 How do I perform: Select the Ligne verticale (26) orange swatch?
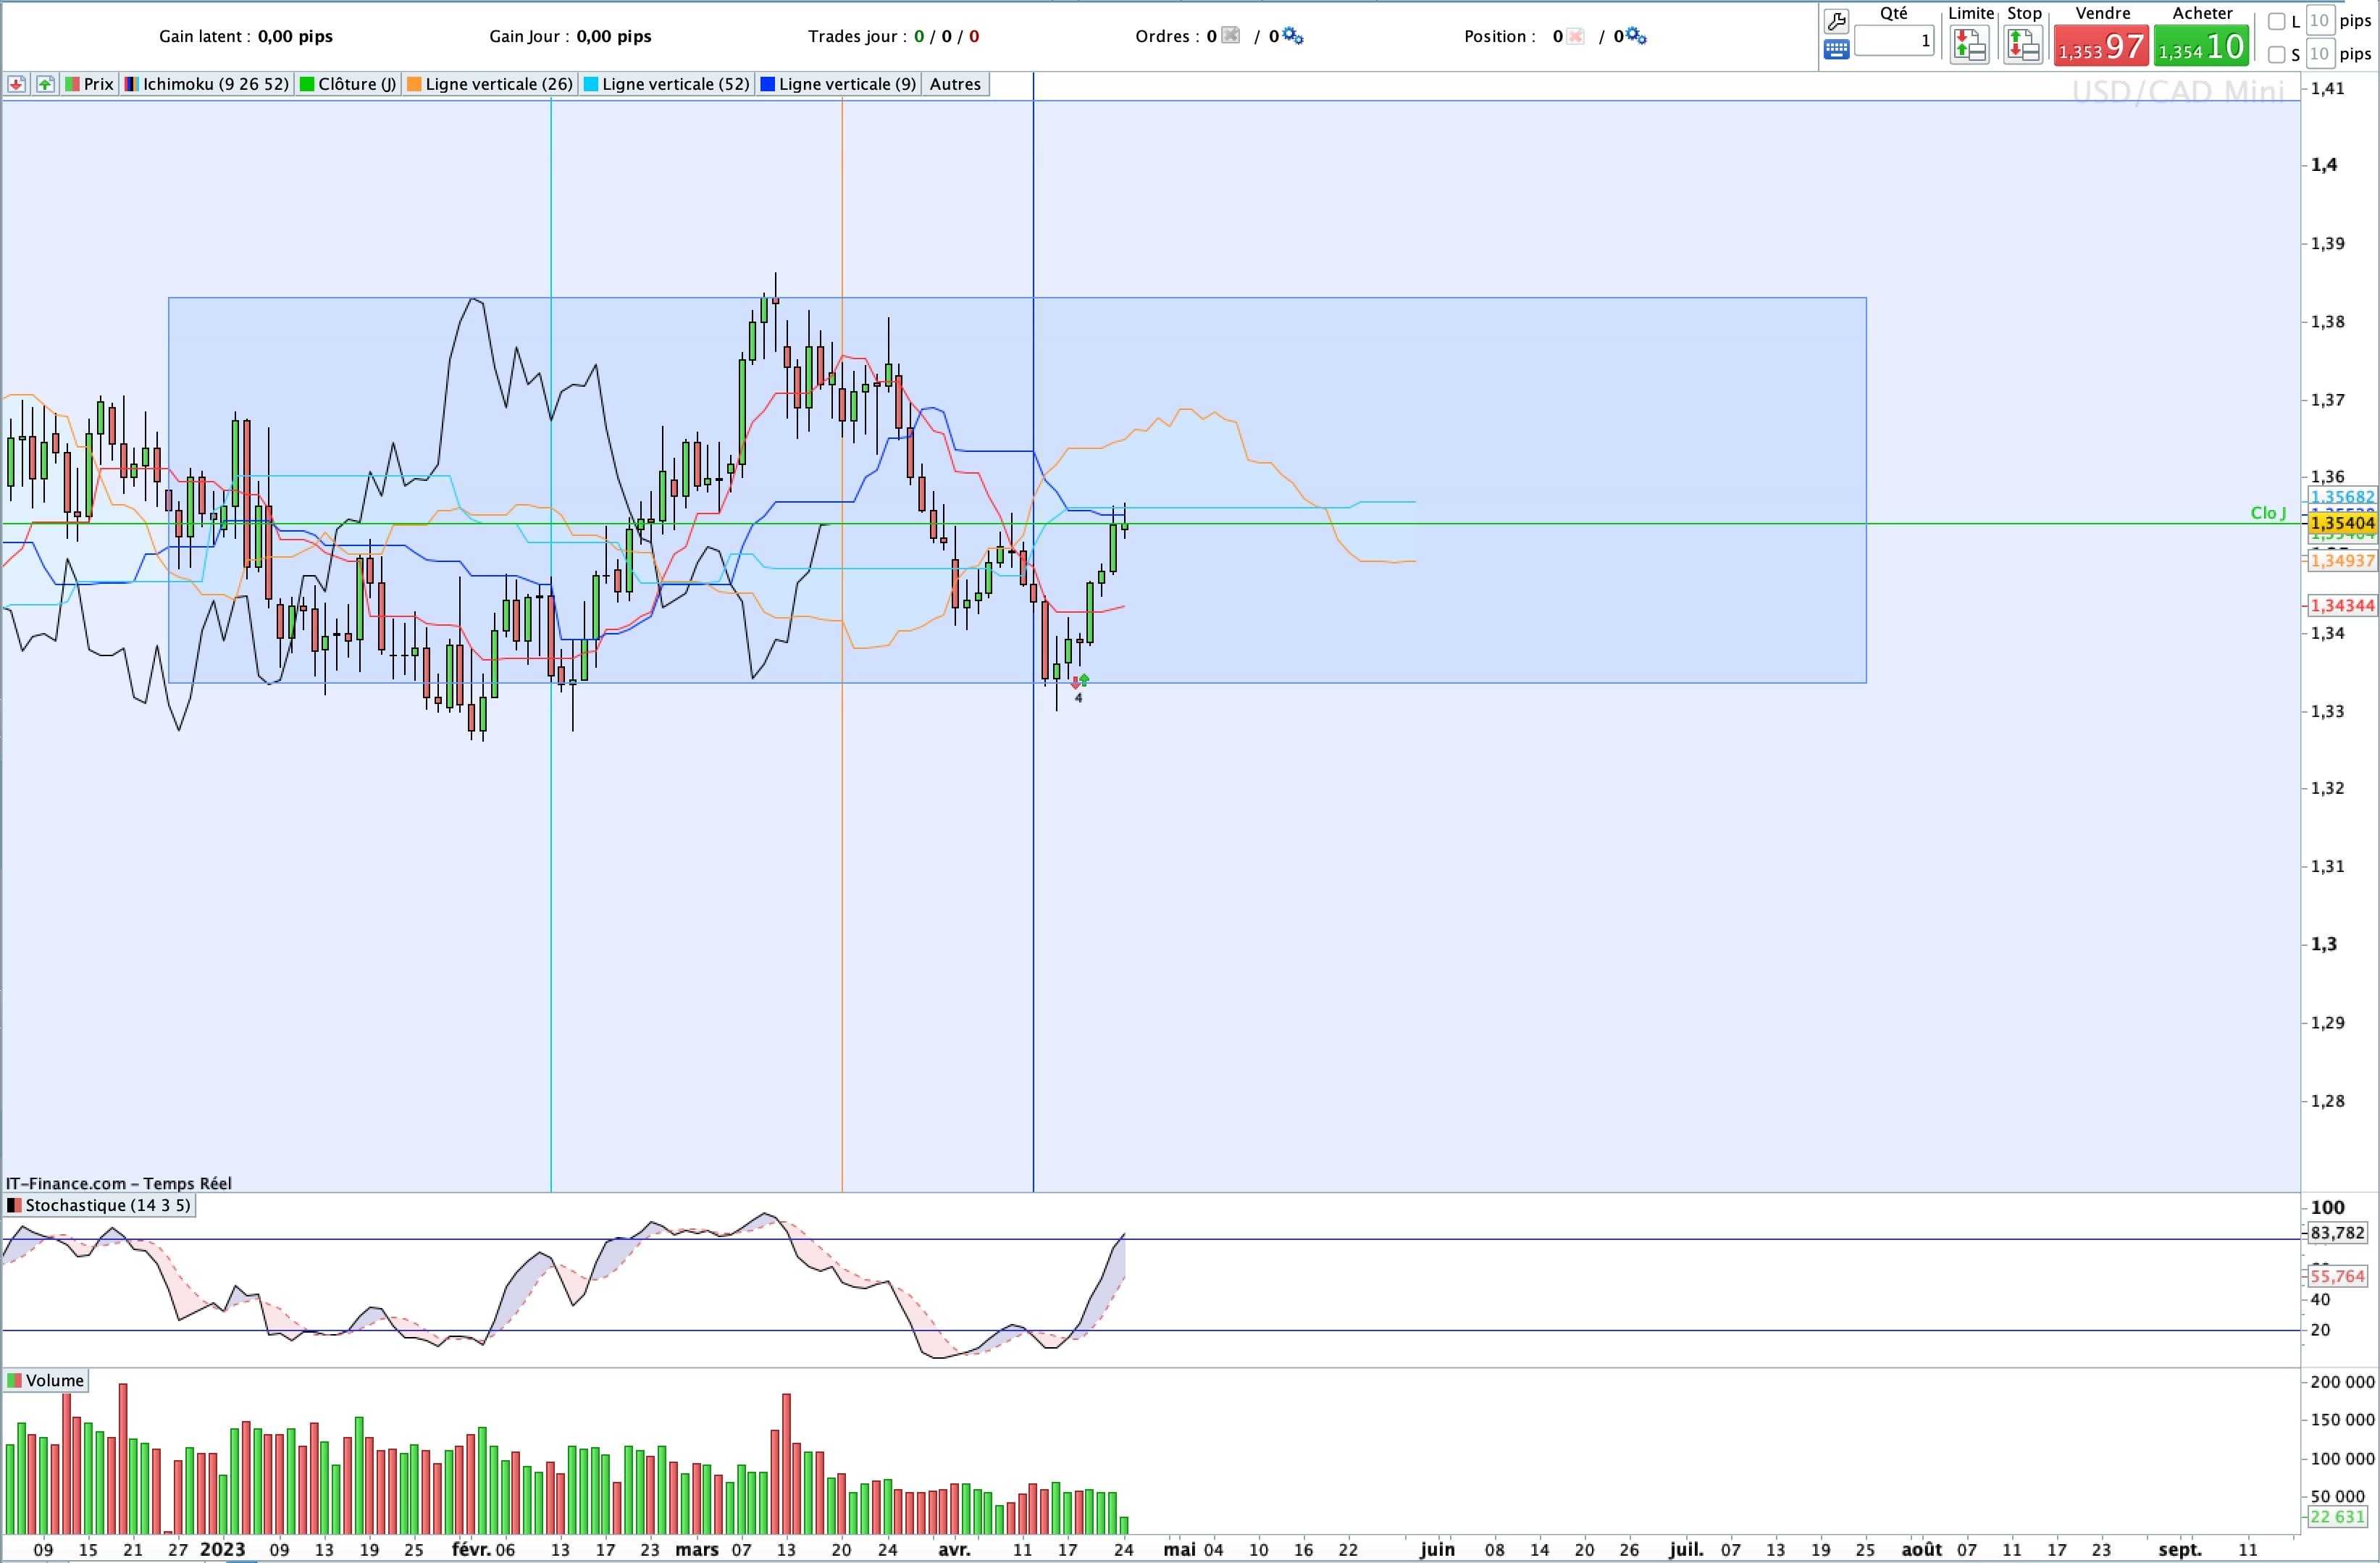(x=413, y=84)
